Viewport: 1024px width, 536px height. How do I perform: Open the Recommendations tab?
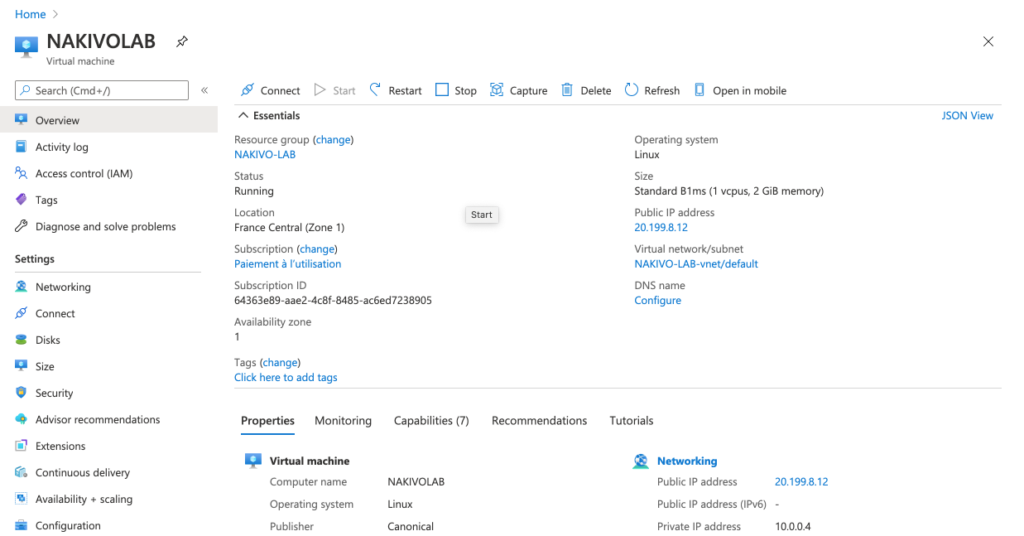click(x=539, y=420)
